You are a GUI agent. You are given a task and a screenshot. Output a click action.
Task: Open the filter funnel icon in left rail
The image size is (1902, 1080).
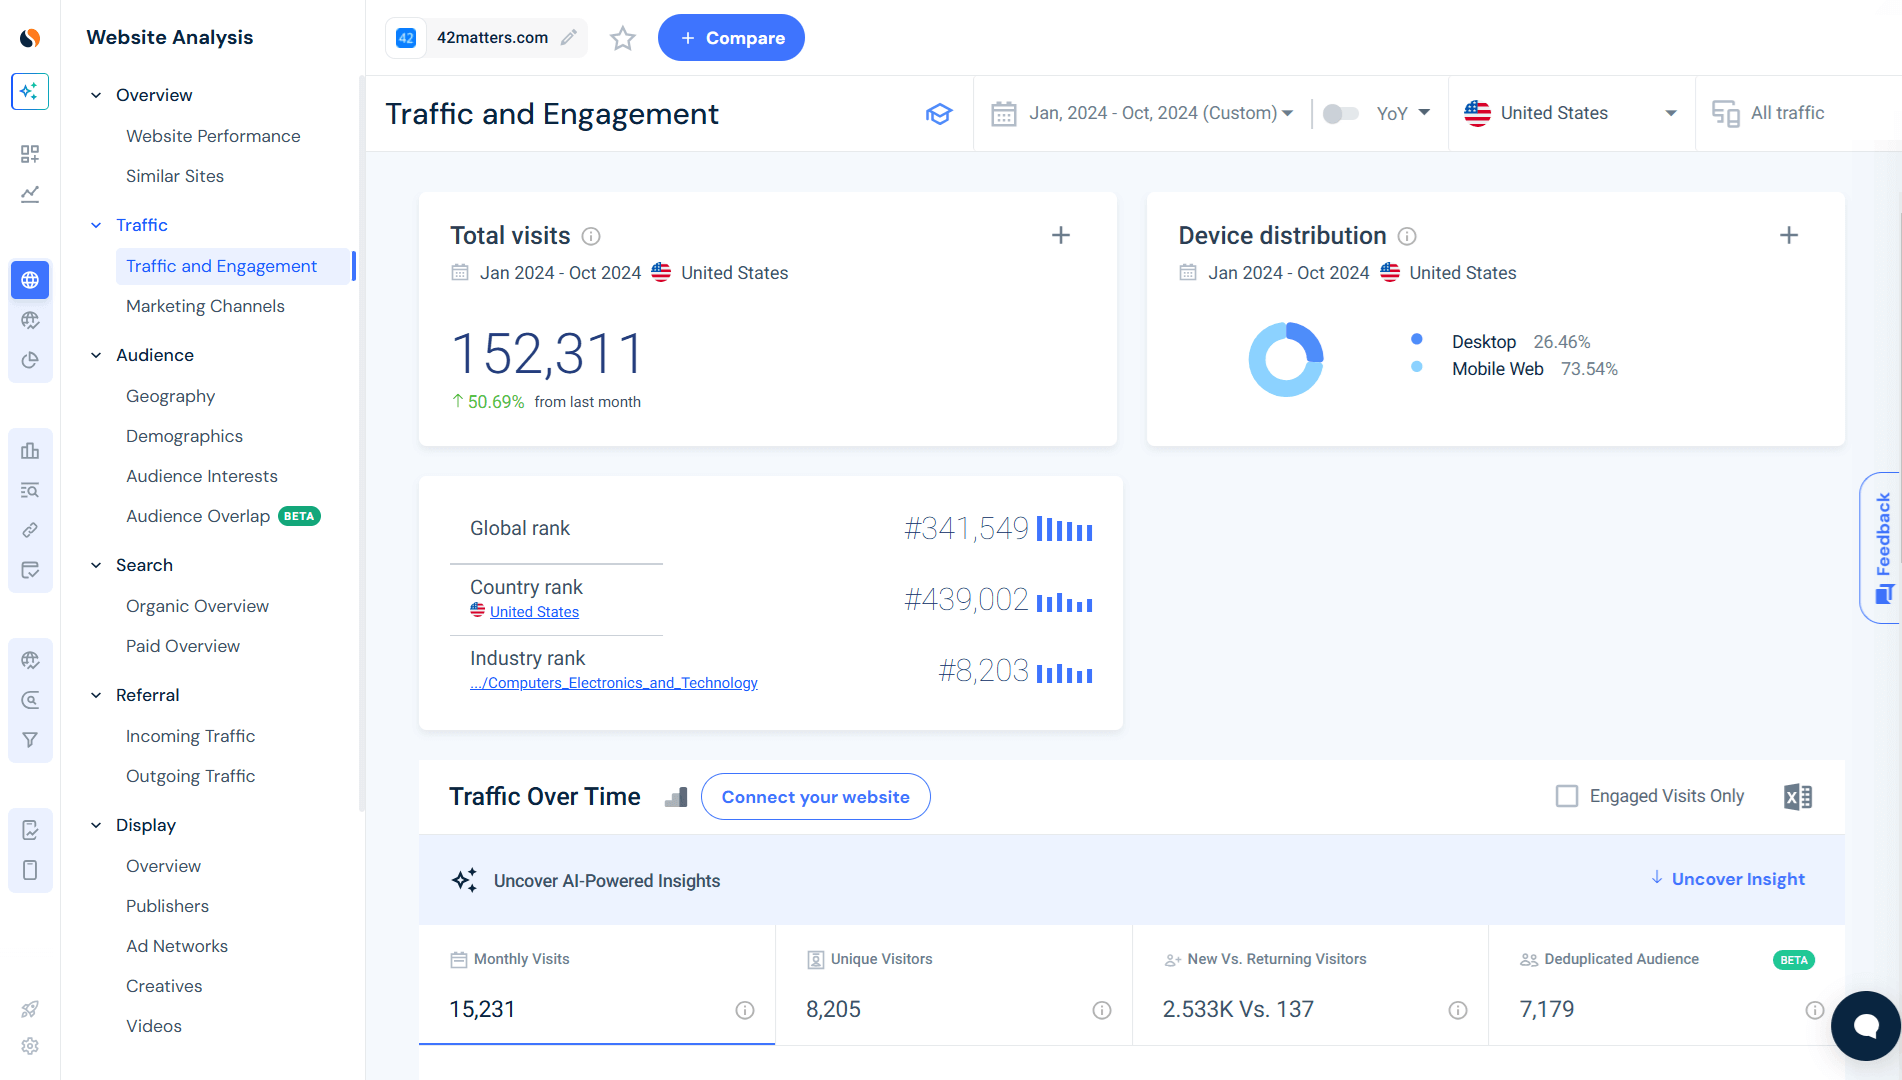30,740
